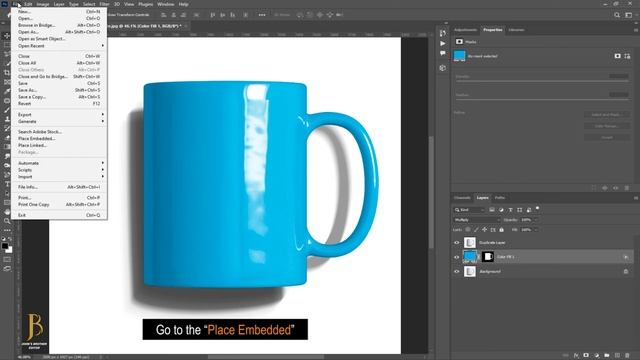640x360 pixels.
Task: Open the Comments panel icon
Action: tap(443, 53)
